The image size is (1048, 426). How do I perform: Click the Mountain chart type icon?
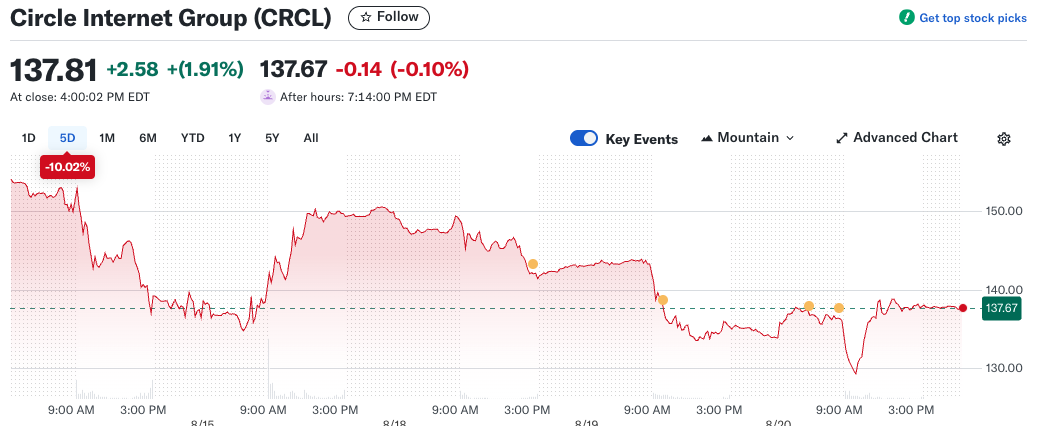pos(707,138)
